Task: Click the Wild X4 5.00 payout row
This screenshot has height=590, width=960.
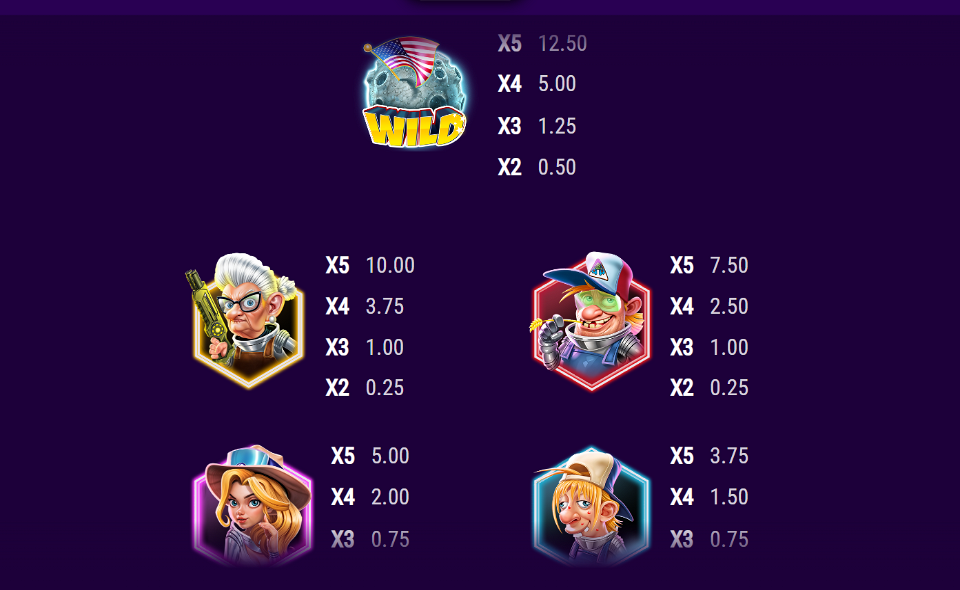Action: coord(537,84)
